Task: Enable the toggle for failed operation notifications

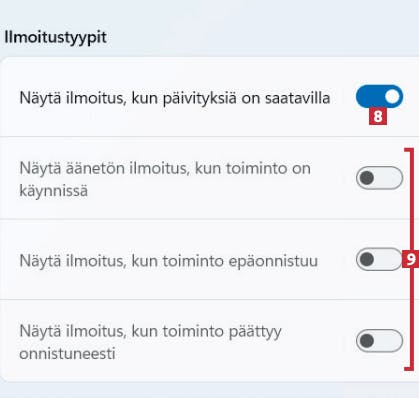Action: pyautogui.click(x=379, y=259)
